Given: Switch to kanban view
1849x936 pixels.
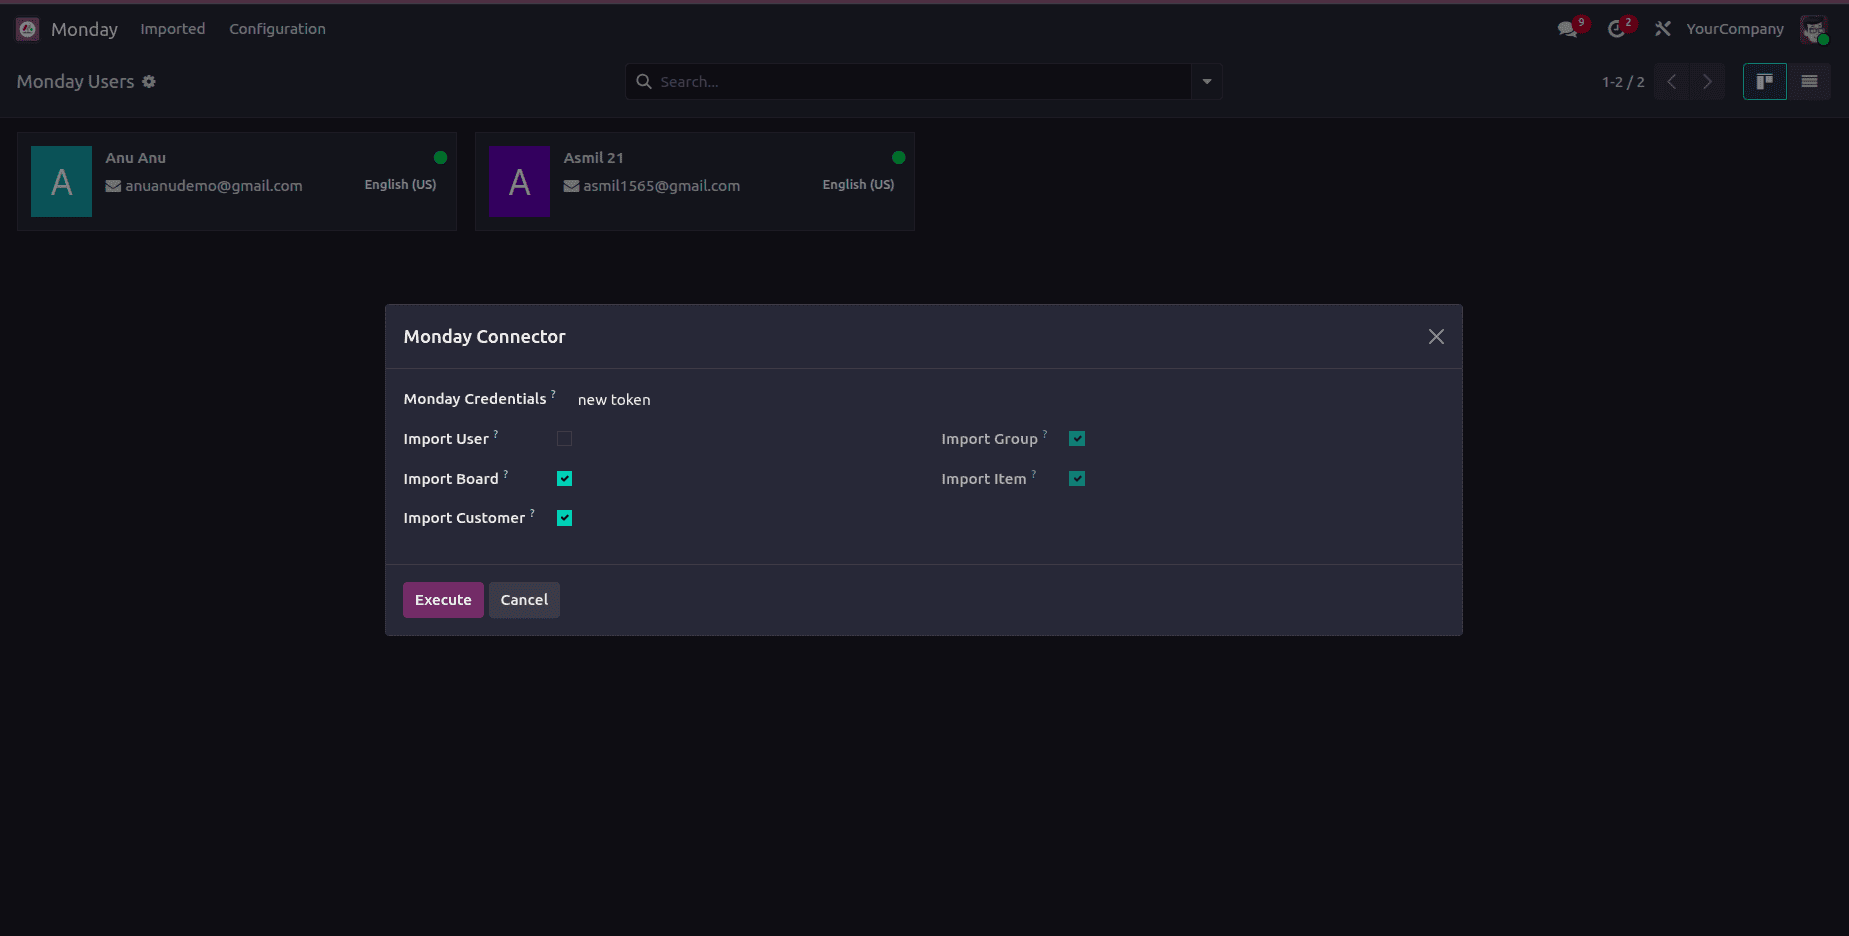Looking at the screenshot, I should click(x=1765, y=82).
